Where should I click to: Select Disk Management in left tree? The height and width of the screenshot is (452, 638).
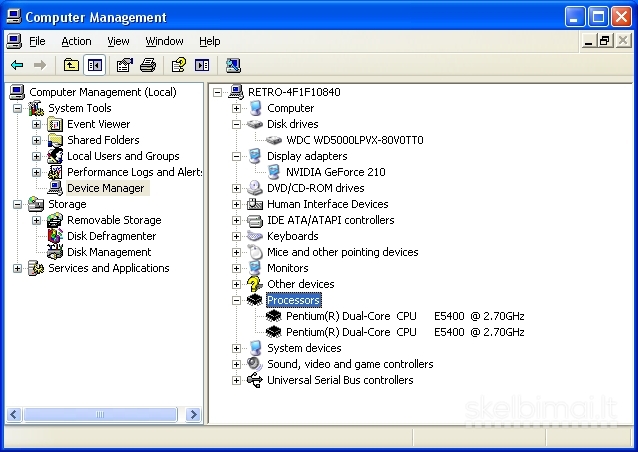pyautogui.click(x=109, y=252)
